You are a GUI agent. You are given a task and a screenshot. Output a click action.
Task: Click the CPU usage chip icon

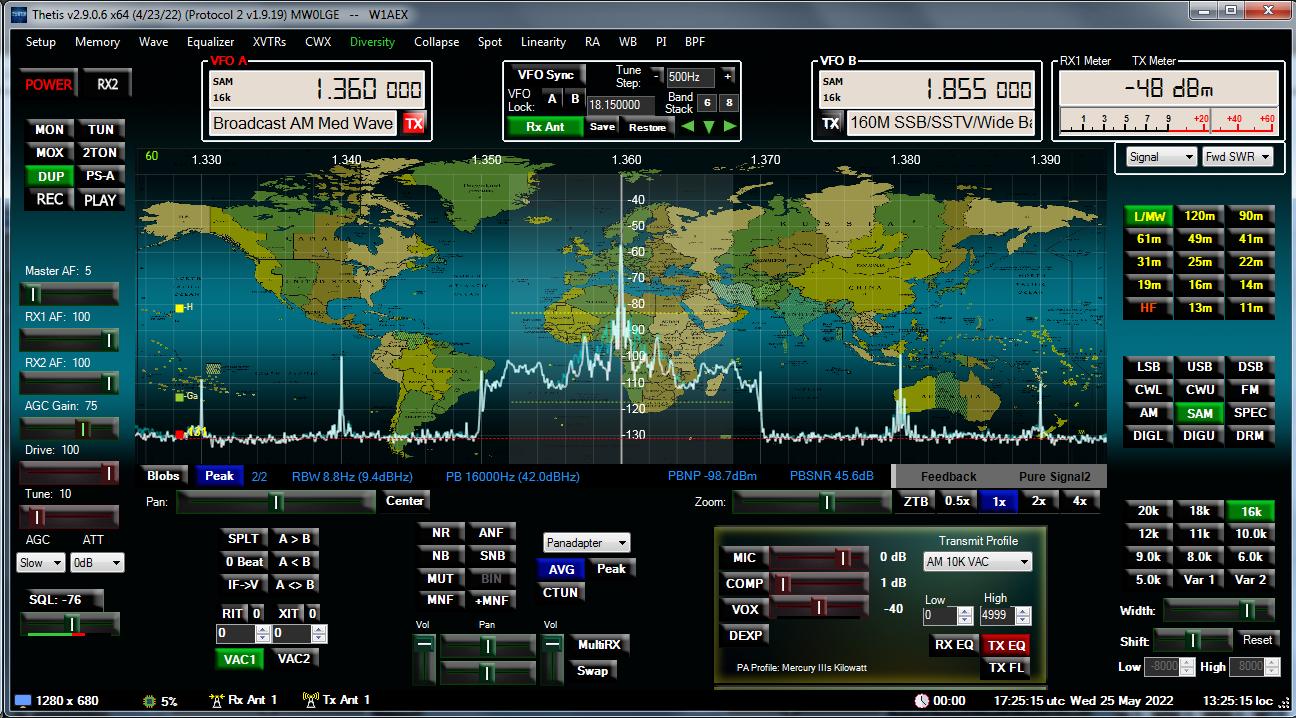[149, 701]
